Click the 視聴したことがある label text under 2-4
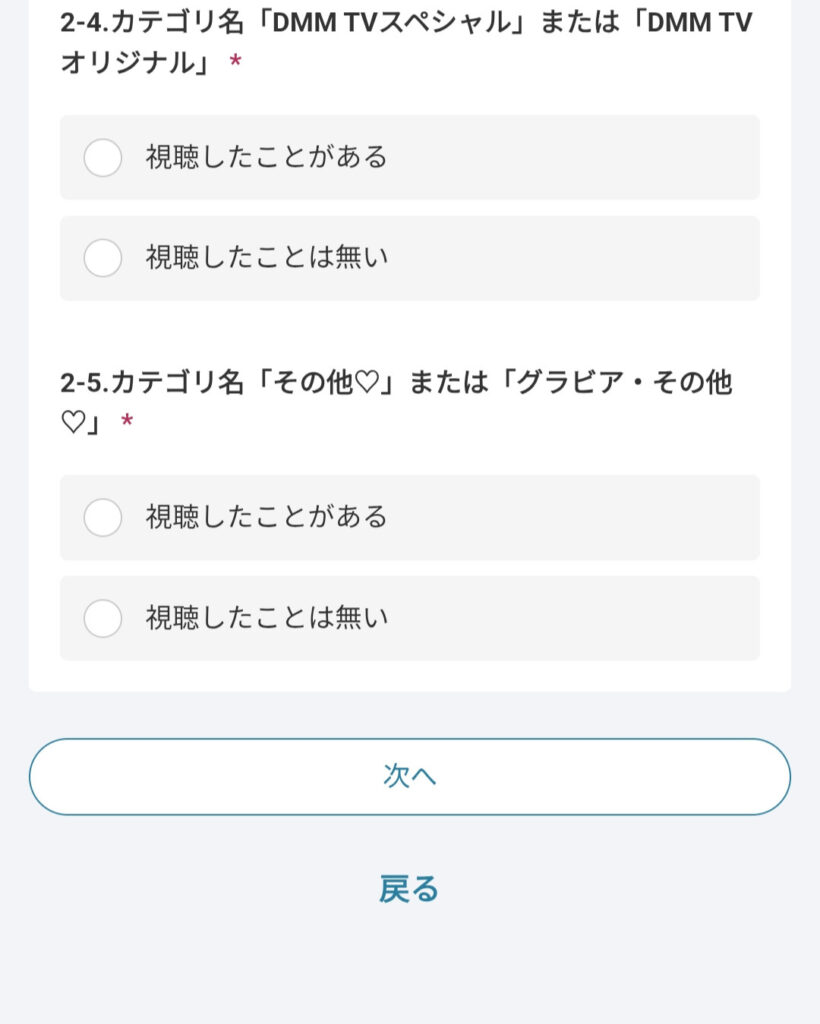Viewport: 820px width, 1024px height. click(266, 158)
